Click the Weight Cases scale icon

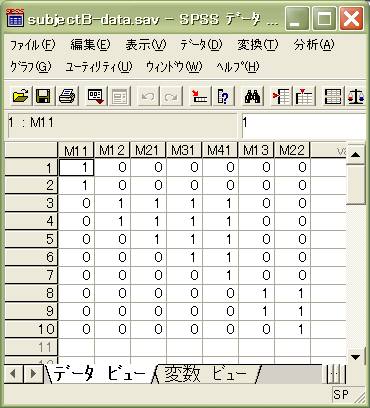pos(356,97)
